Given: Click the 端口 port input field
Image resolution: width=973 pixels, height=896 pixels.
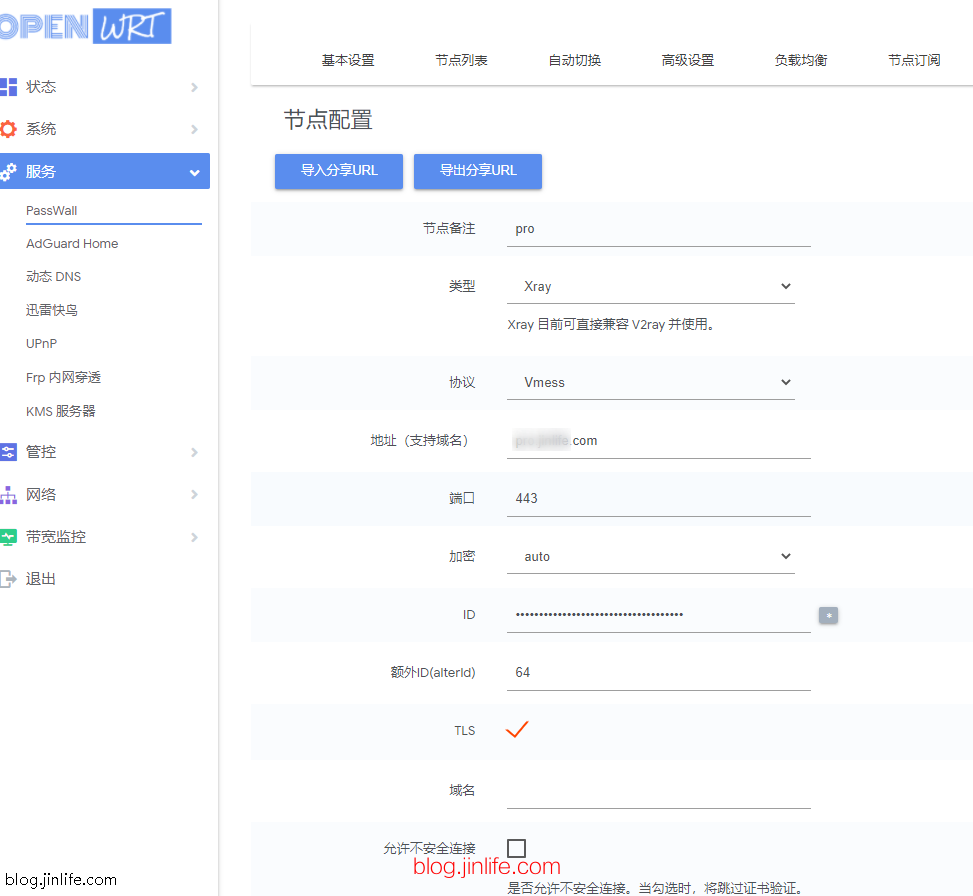Looking at the screenshot, I should [658, 499].
